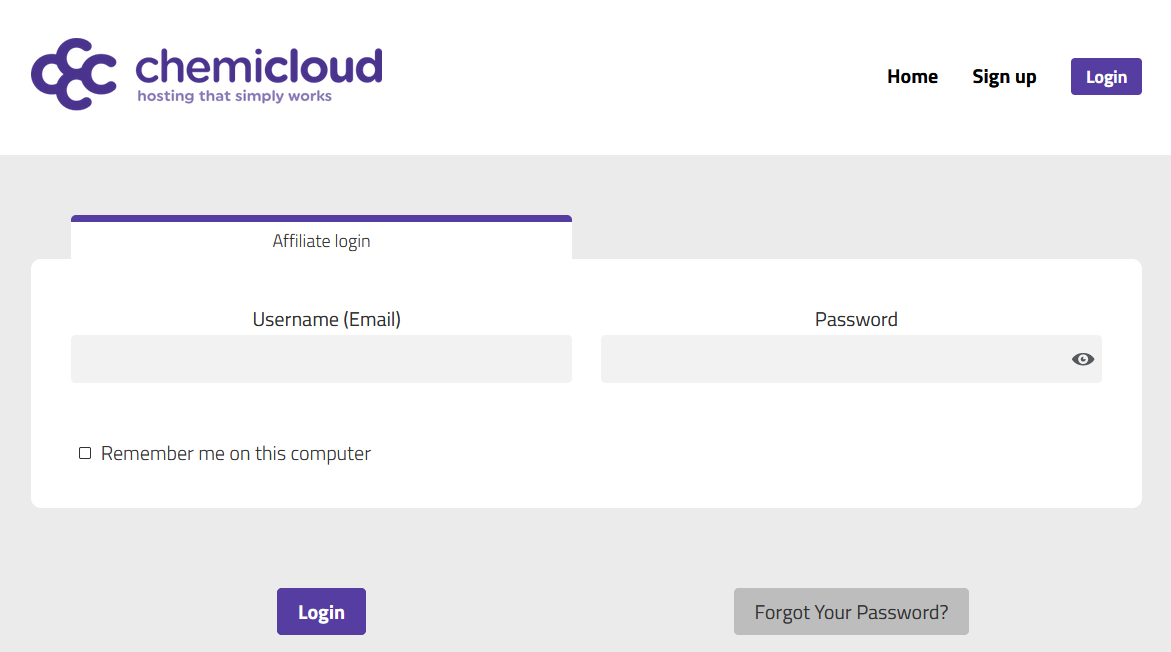The image size is (1171, 652).
Task: Click the Username (Email) field label
Action: [326, 320]
